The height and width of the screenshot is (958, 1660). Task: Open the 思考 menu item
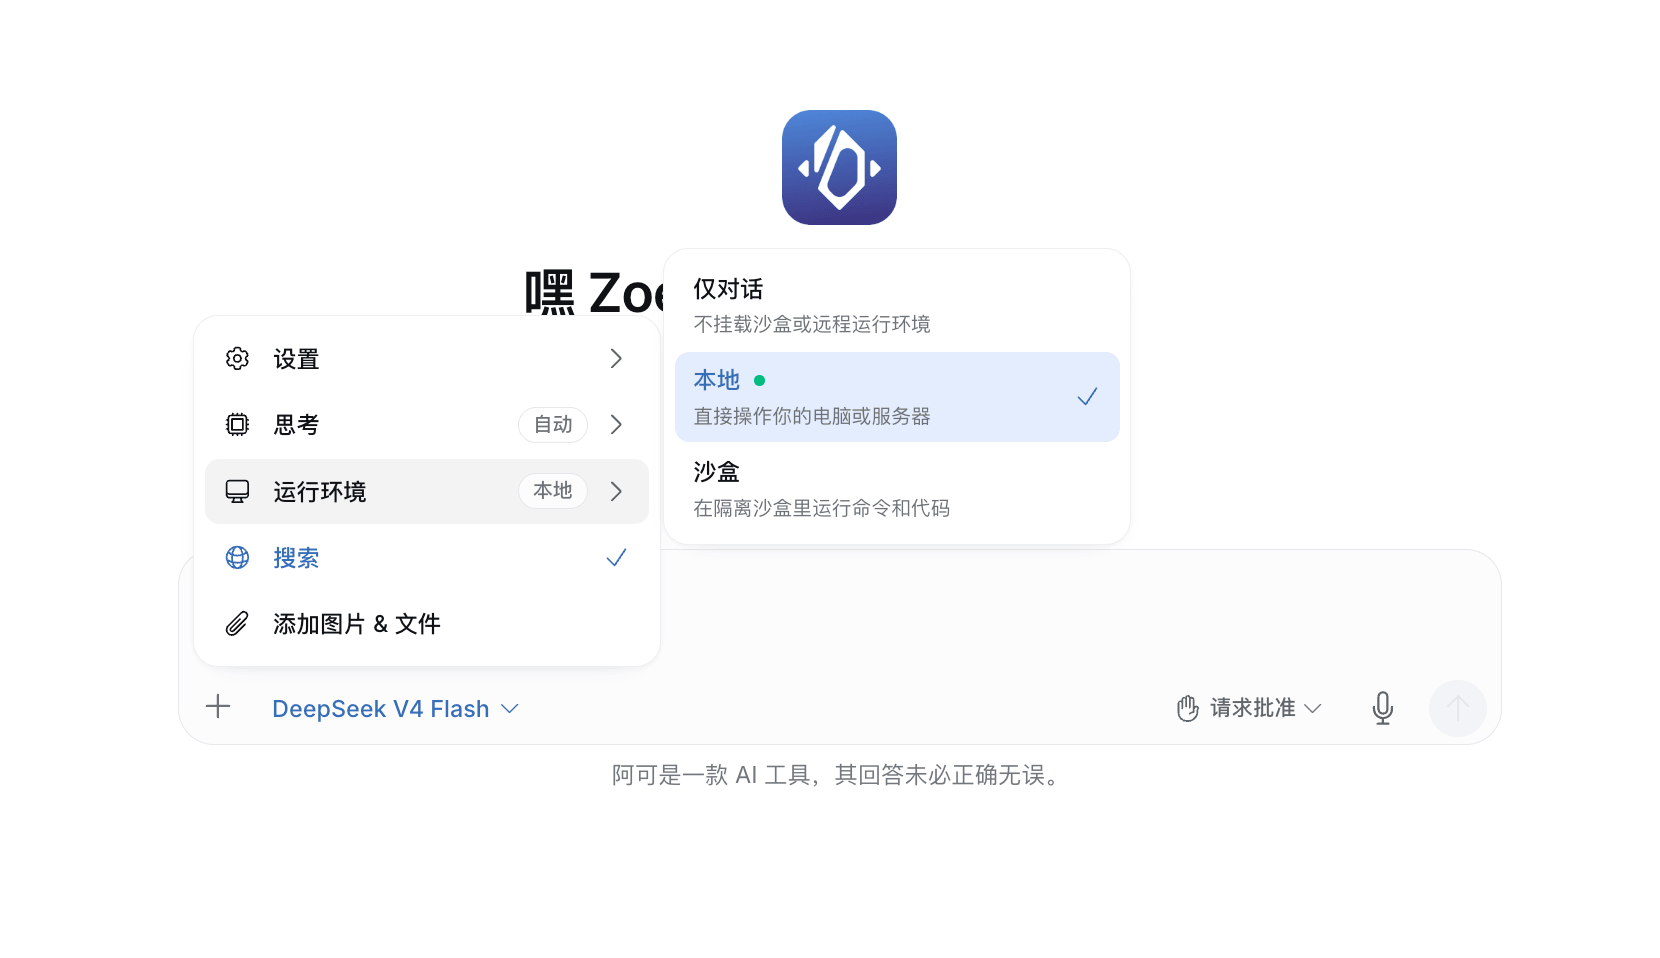[427, 425]
